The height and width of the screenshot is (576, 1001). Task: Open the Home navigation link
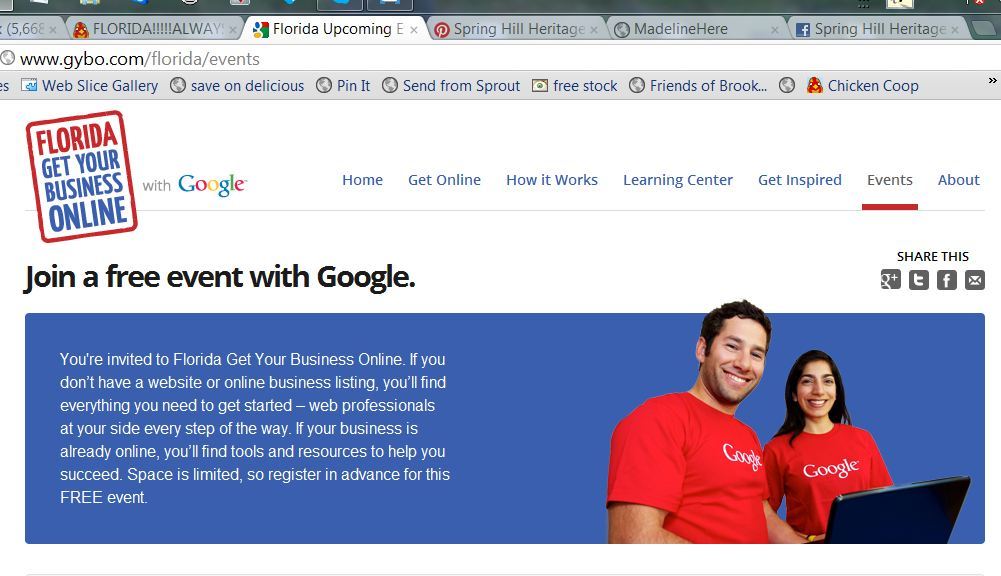[x=362, y=180]
